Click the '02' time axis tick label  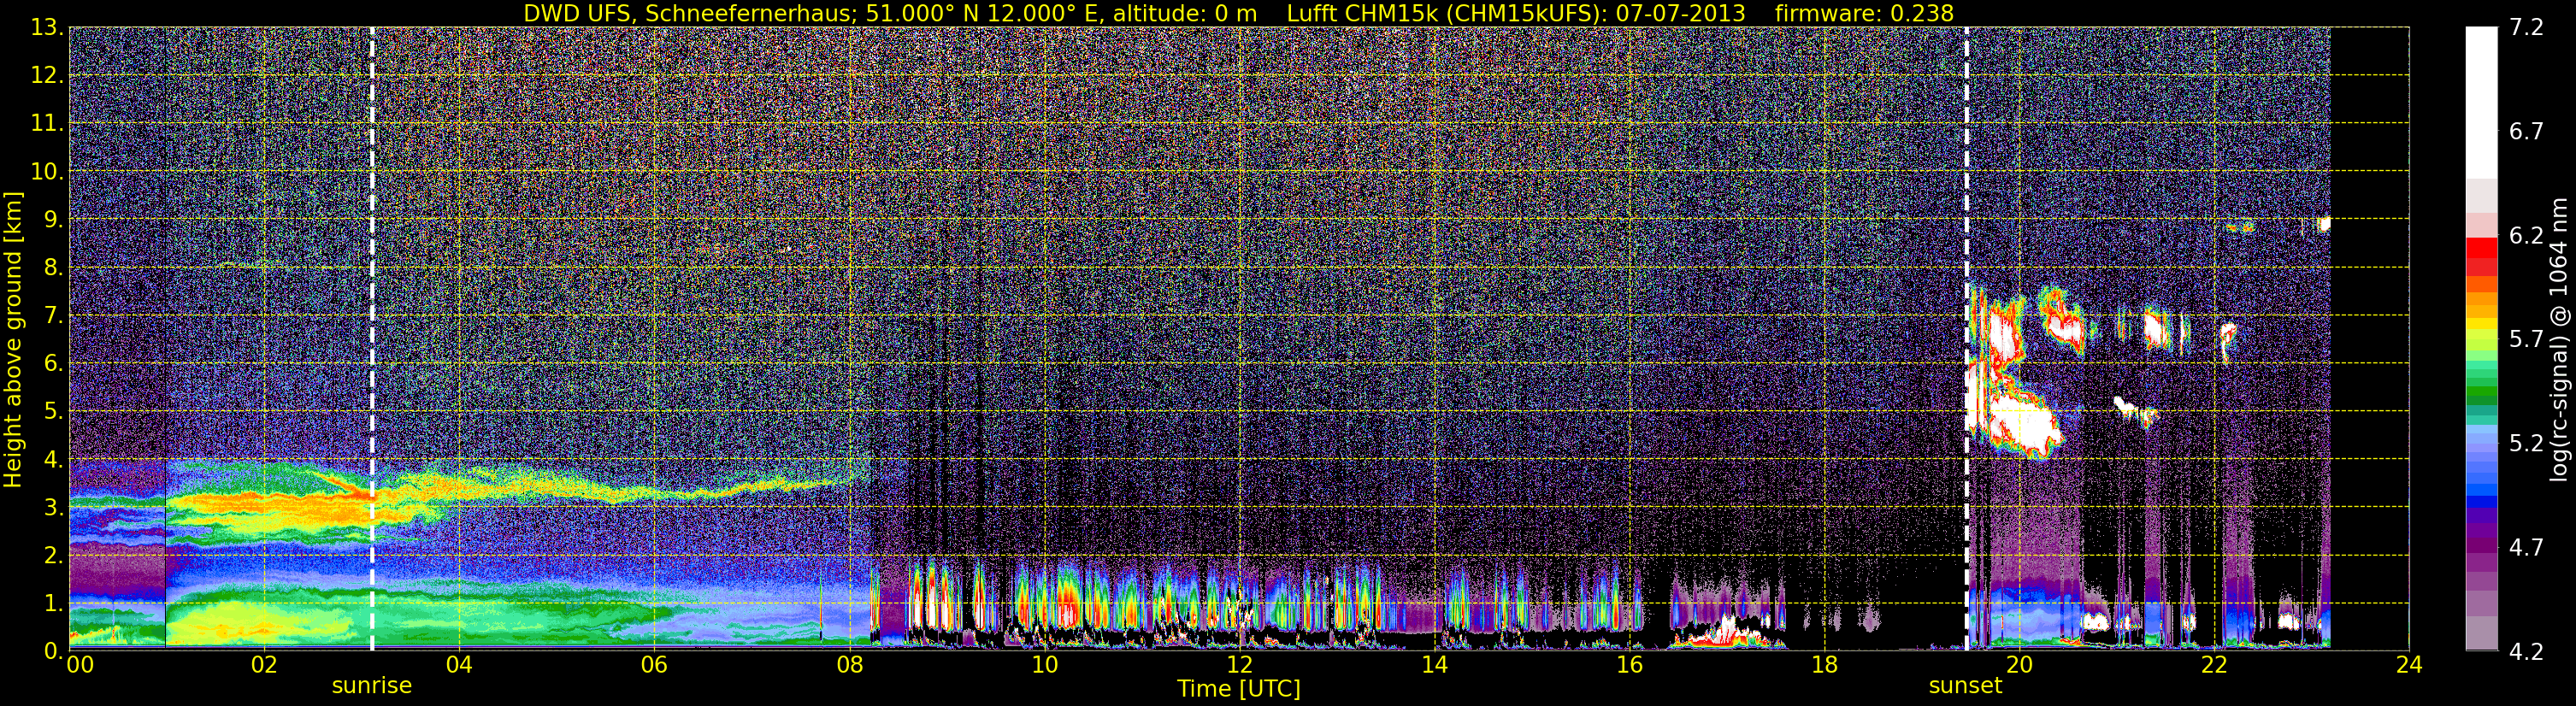pos(264,666)
